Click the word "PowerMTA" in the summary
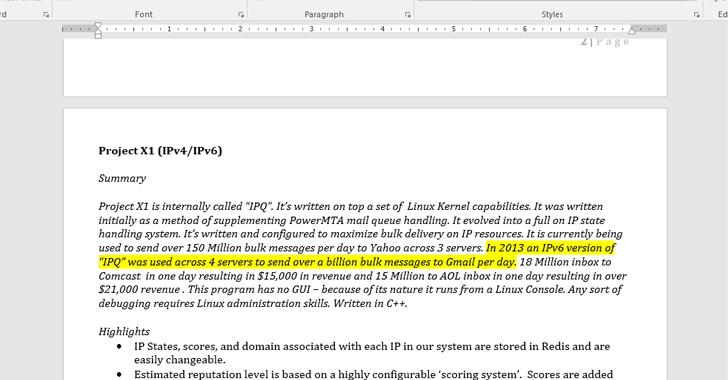728x380 pixels. click(317, 220)
